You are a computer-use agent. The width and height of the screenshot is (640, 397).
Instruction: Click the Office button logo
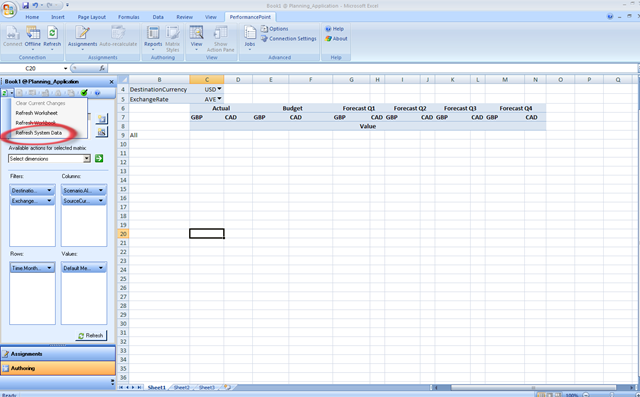pyautogui.click(x=9, y=9)
